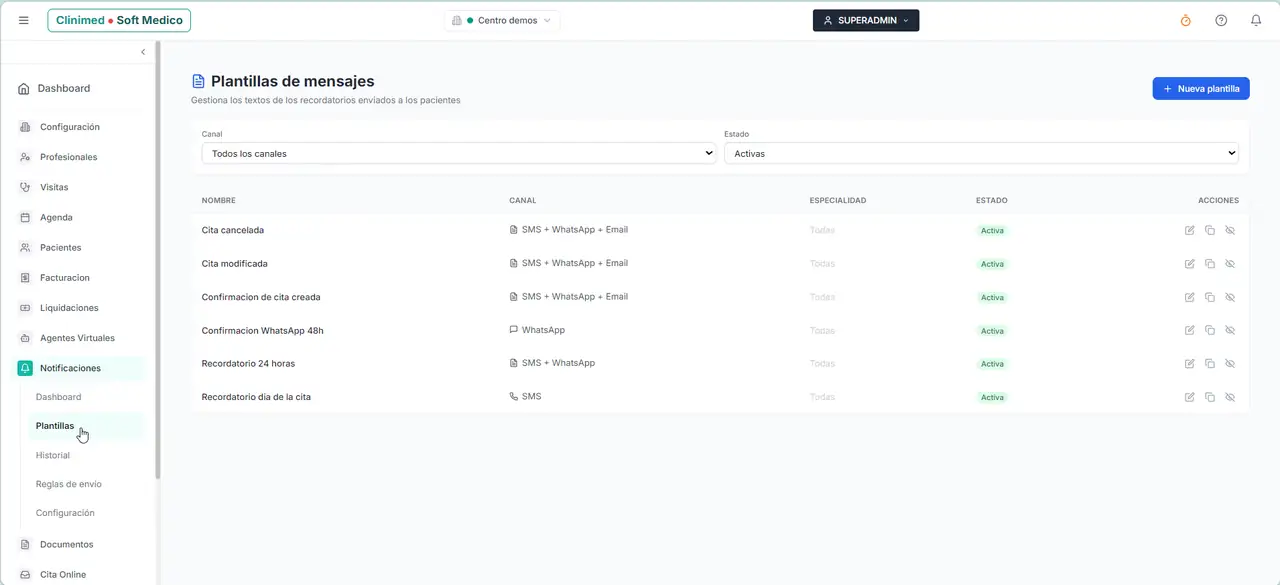This screenshot has height=585, width=1280.
Task: Click the Clinimed Soft Medico logo
Action: click(x=119, y=20)
